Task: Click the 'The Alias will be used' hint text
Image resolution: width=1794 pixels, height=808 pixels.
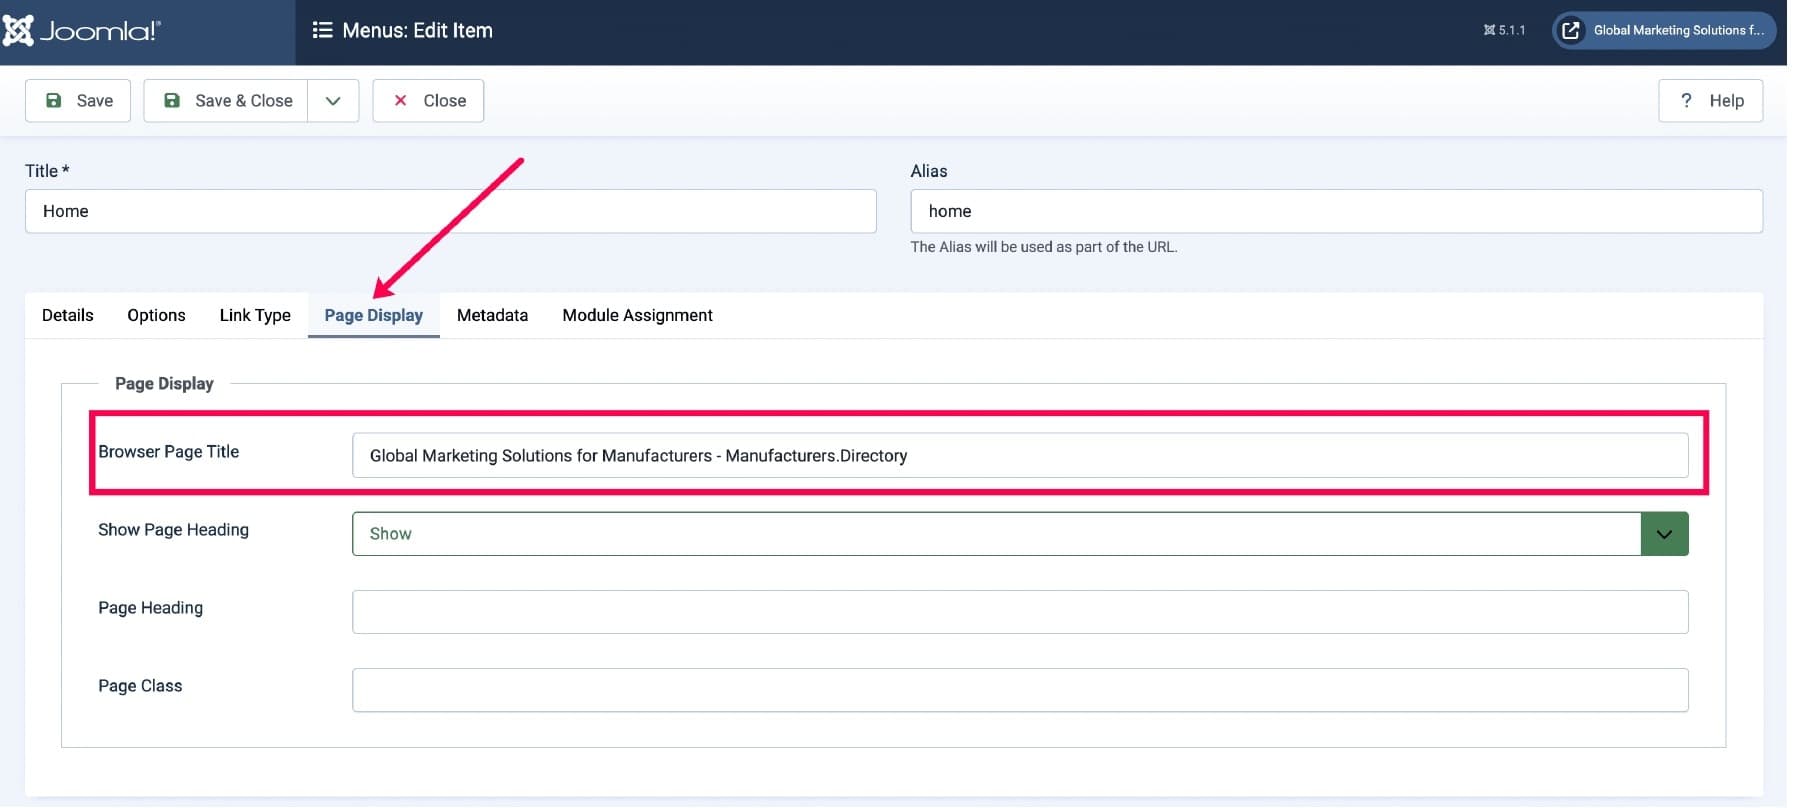Action: 1044,247
